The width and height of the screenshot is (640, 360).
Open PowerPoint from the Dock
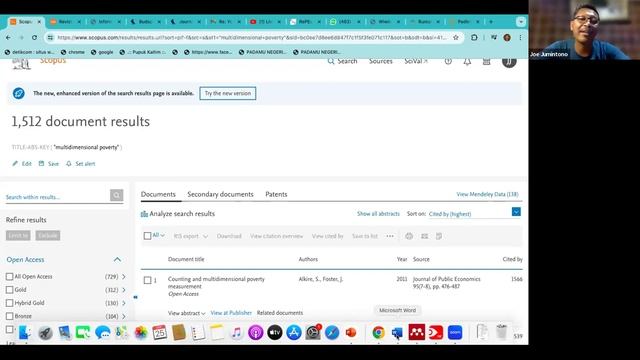pyautogui.click(x=351, y=333)
